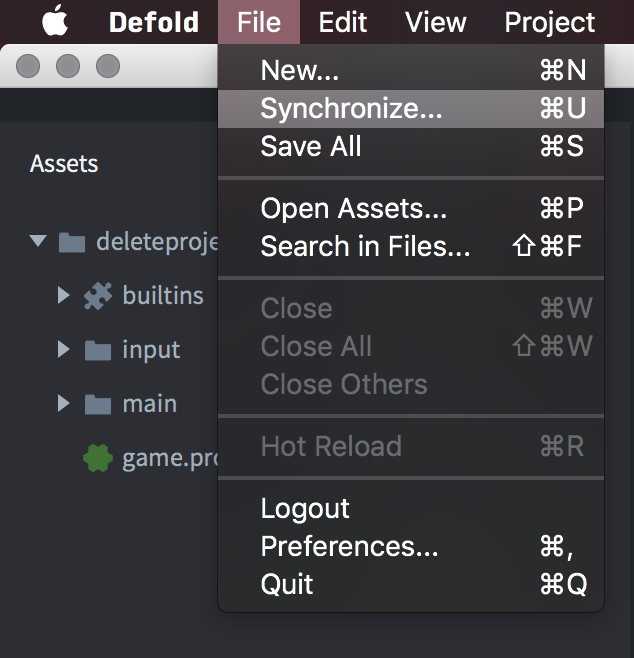
Task: Open Preferences... from the File menu
Action: (x=411, y=546)
